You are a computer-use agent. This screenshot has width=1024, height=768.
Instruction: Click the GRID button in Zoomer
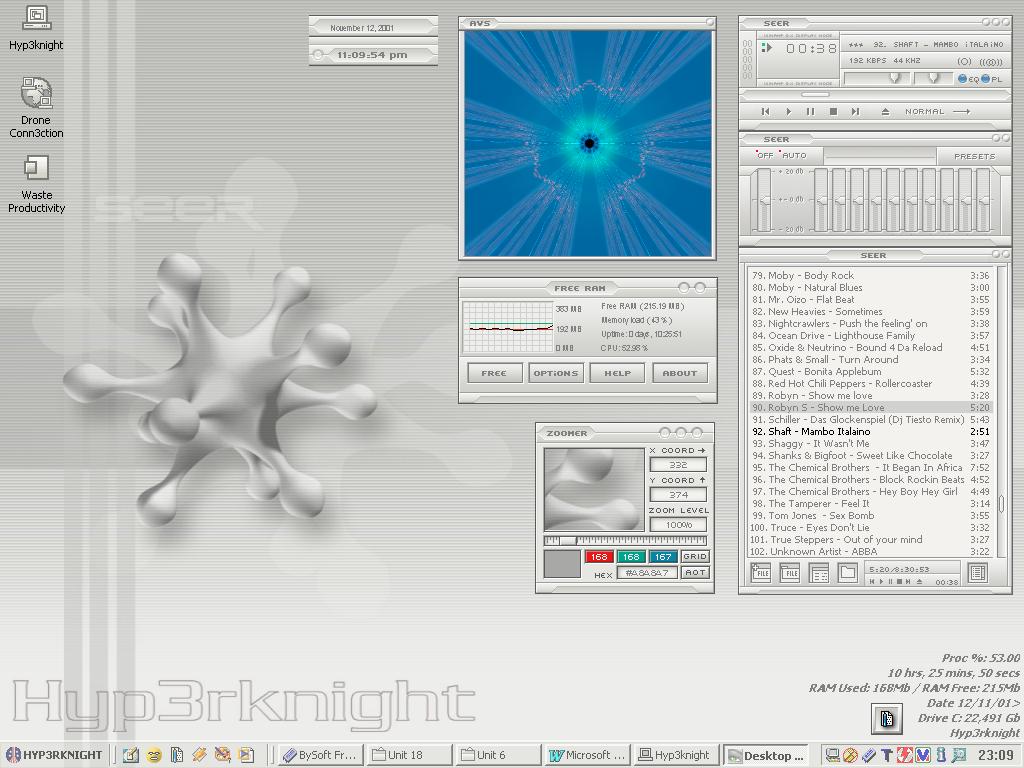coord(695,557)
